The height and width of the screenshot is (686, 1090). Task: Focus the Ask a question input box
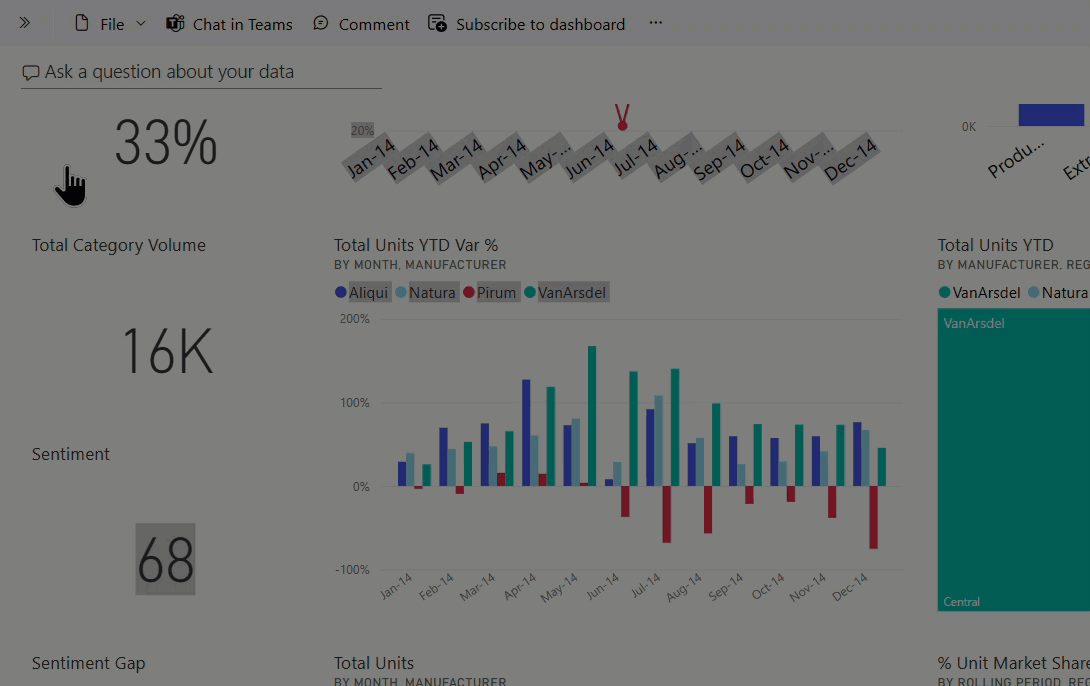[x=202, y=72]
